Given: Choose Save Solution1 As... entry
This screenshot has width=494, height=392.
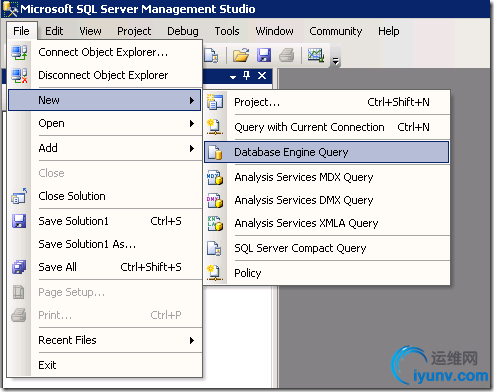Looking at the screenshot, I should 105,244.
